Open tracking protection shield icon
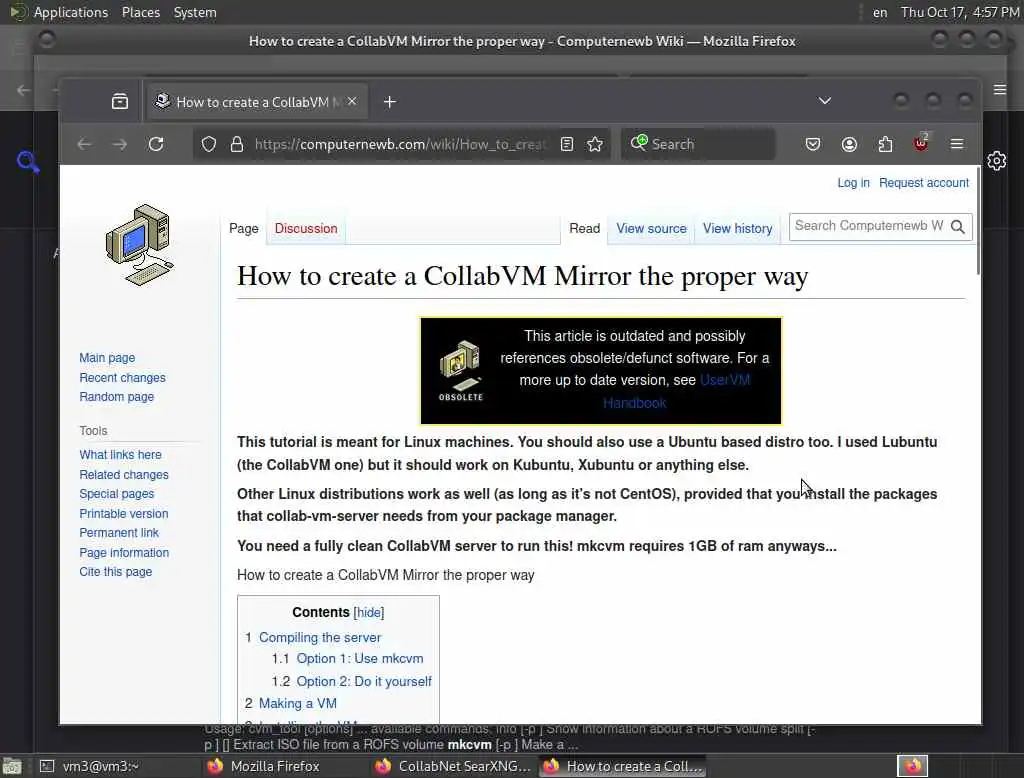The height and width of the screenshot is (778, 1024). tap(208, 144)
